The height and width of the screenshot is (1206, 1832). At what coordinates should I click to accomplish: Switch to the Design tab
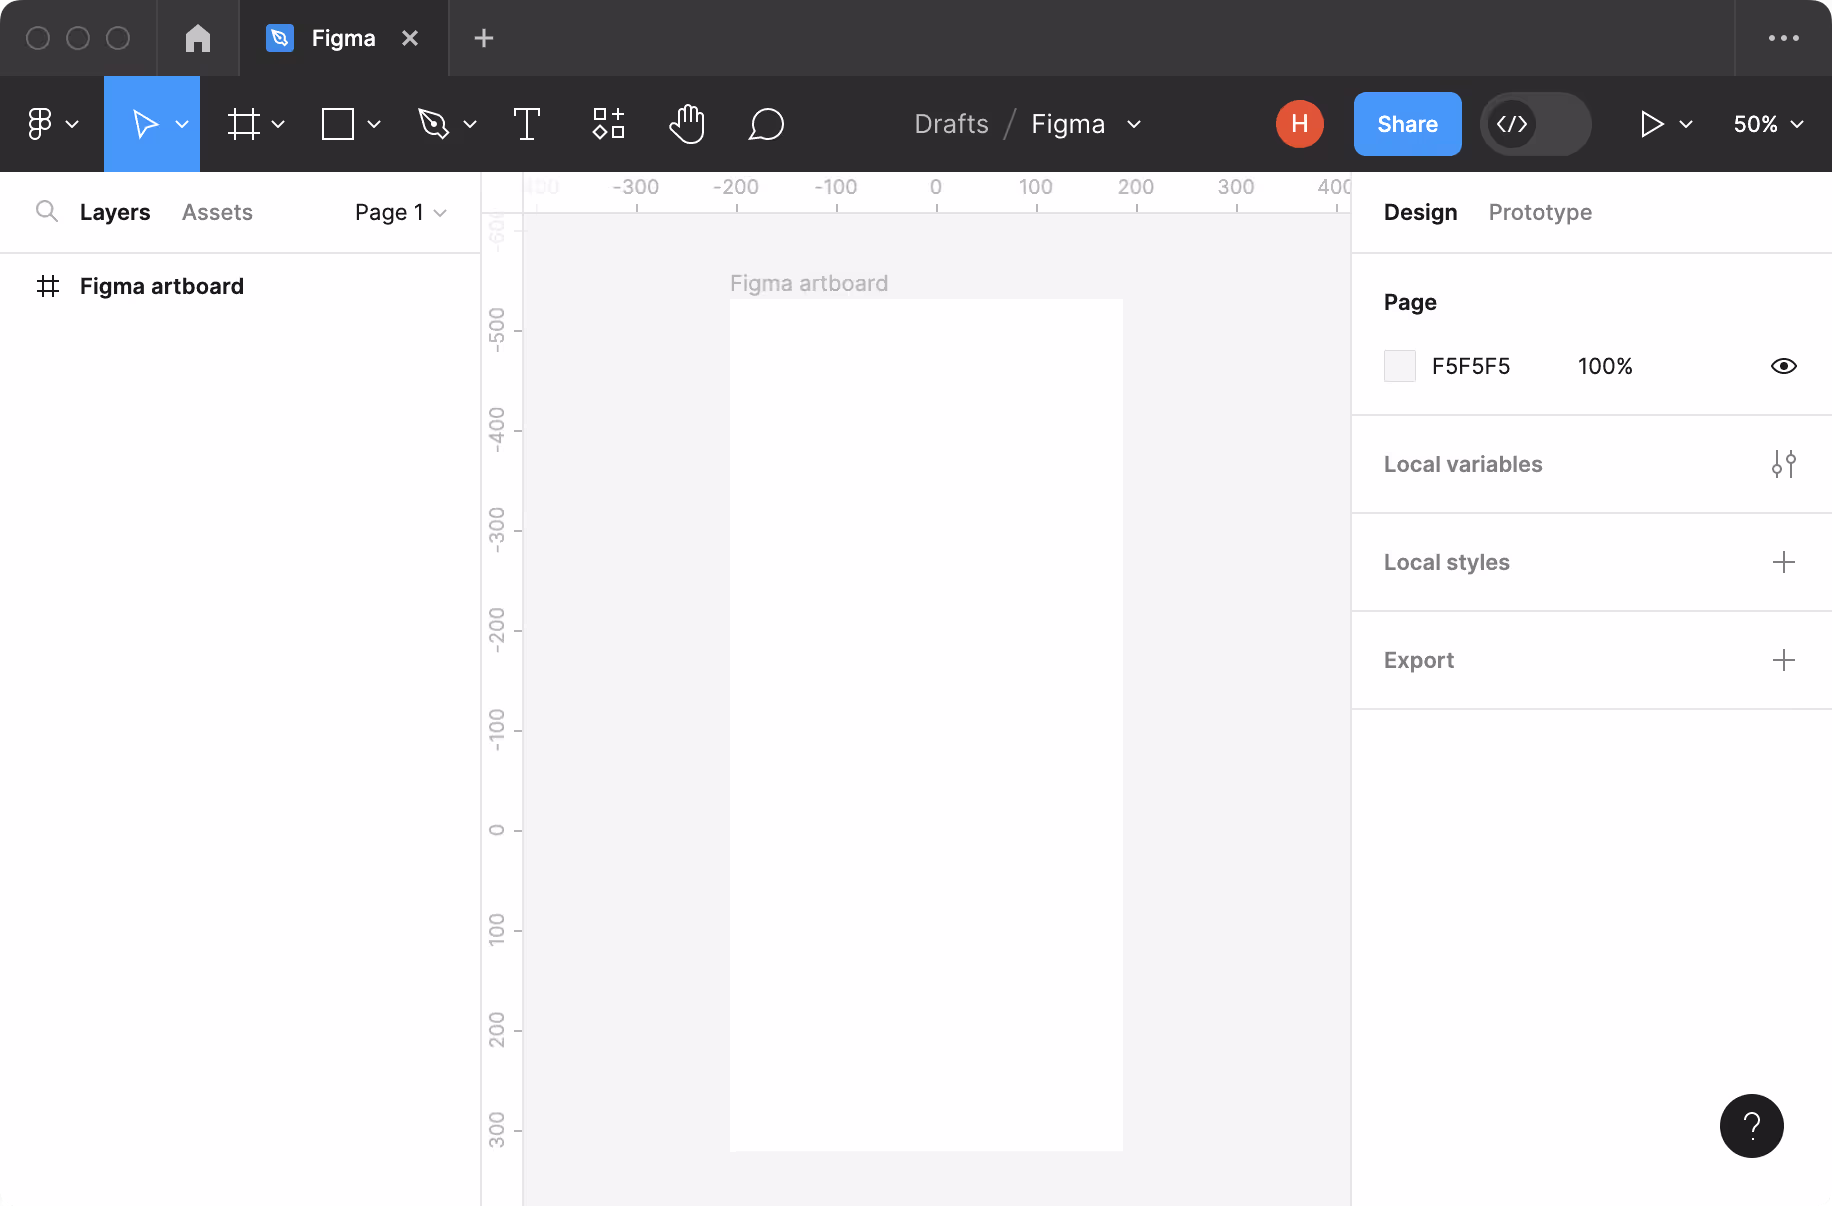pyautogui.click(x=1420, y=212)
